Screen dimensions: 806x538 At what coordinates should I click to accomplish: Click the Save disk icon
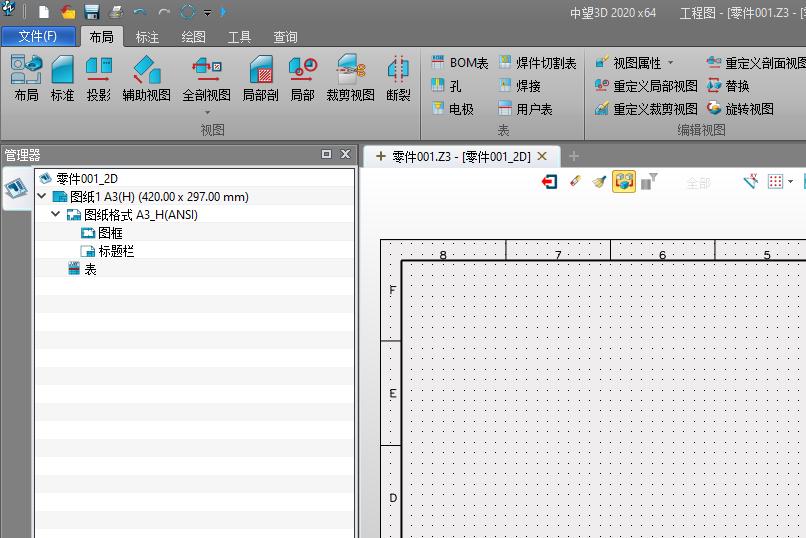tap(92, 11)
